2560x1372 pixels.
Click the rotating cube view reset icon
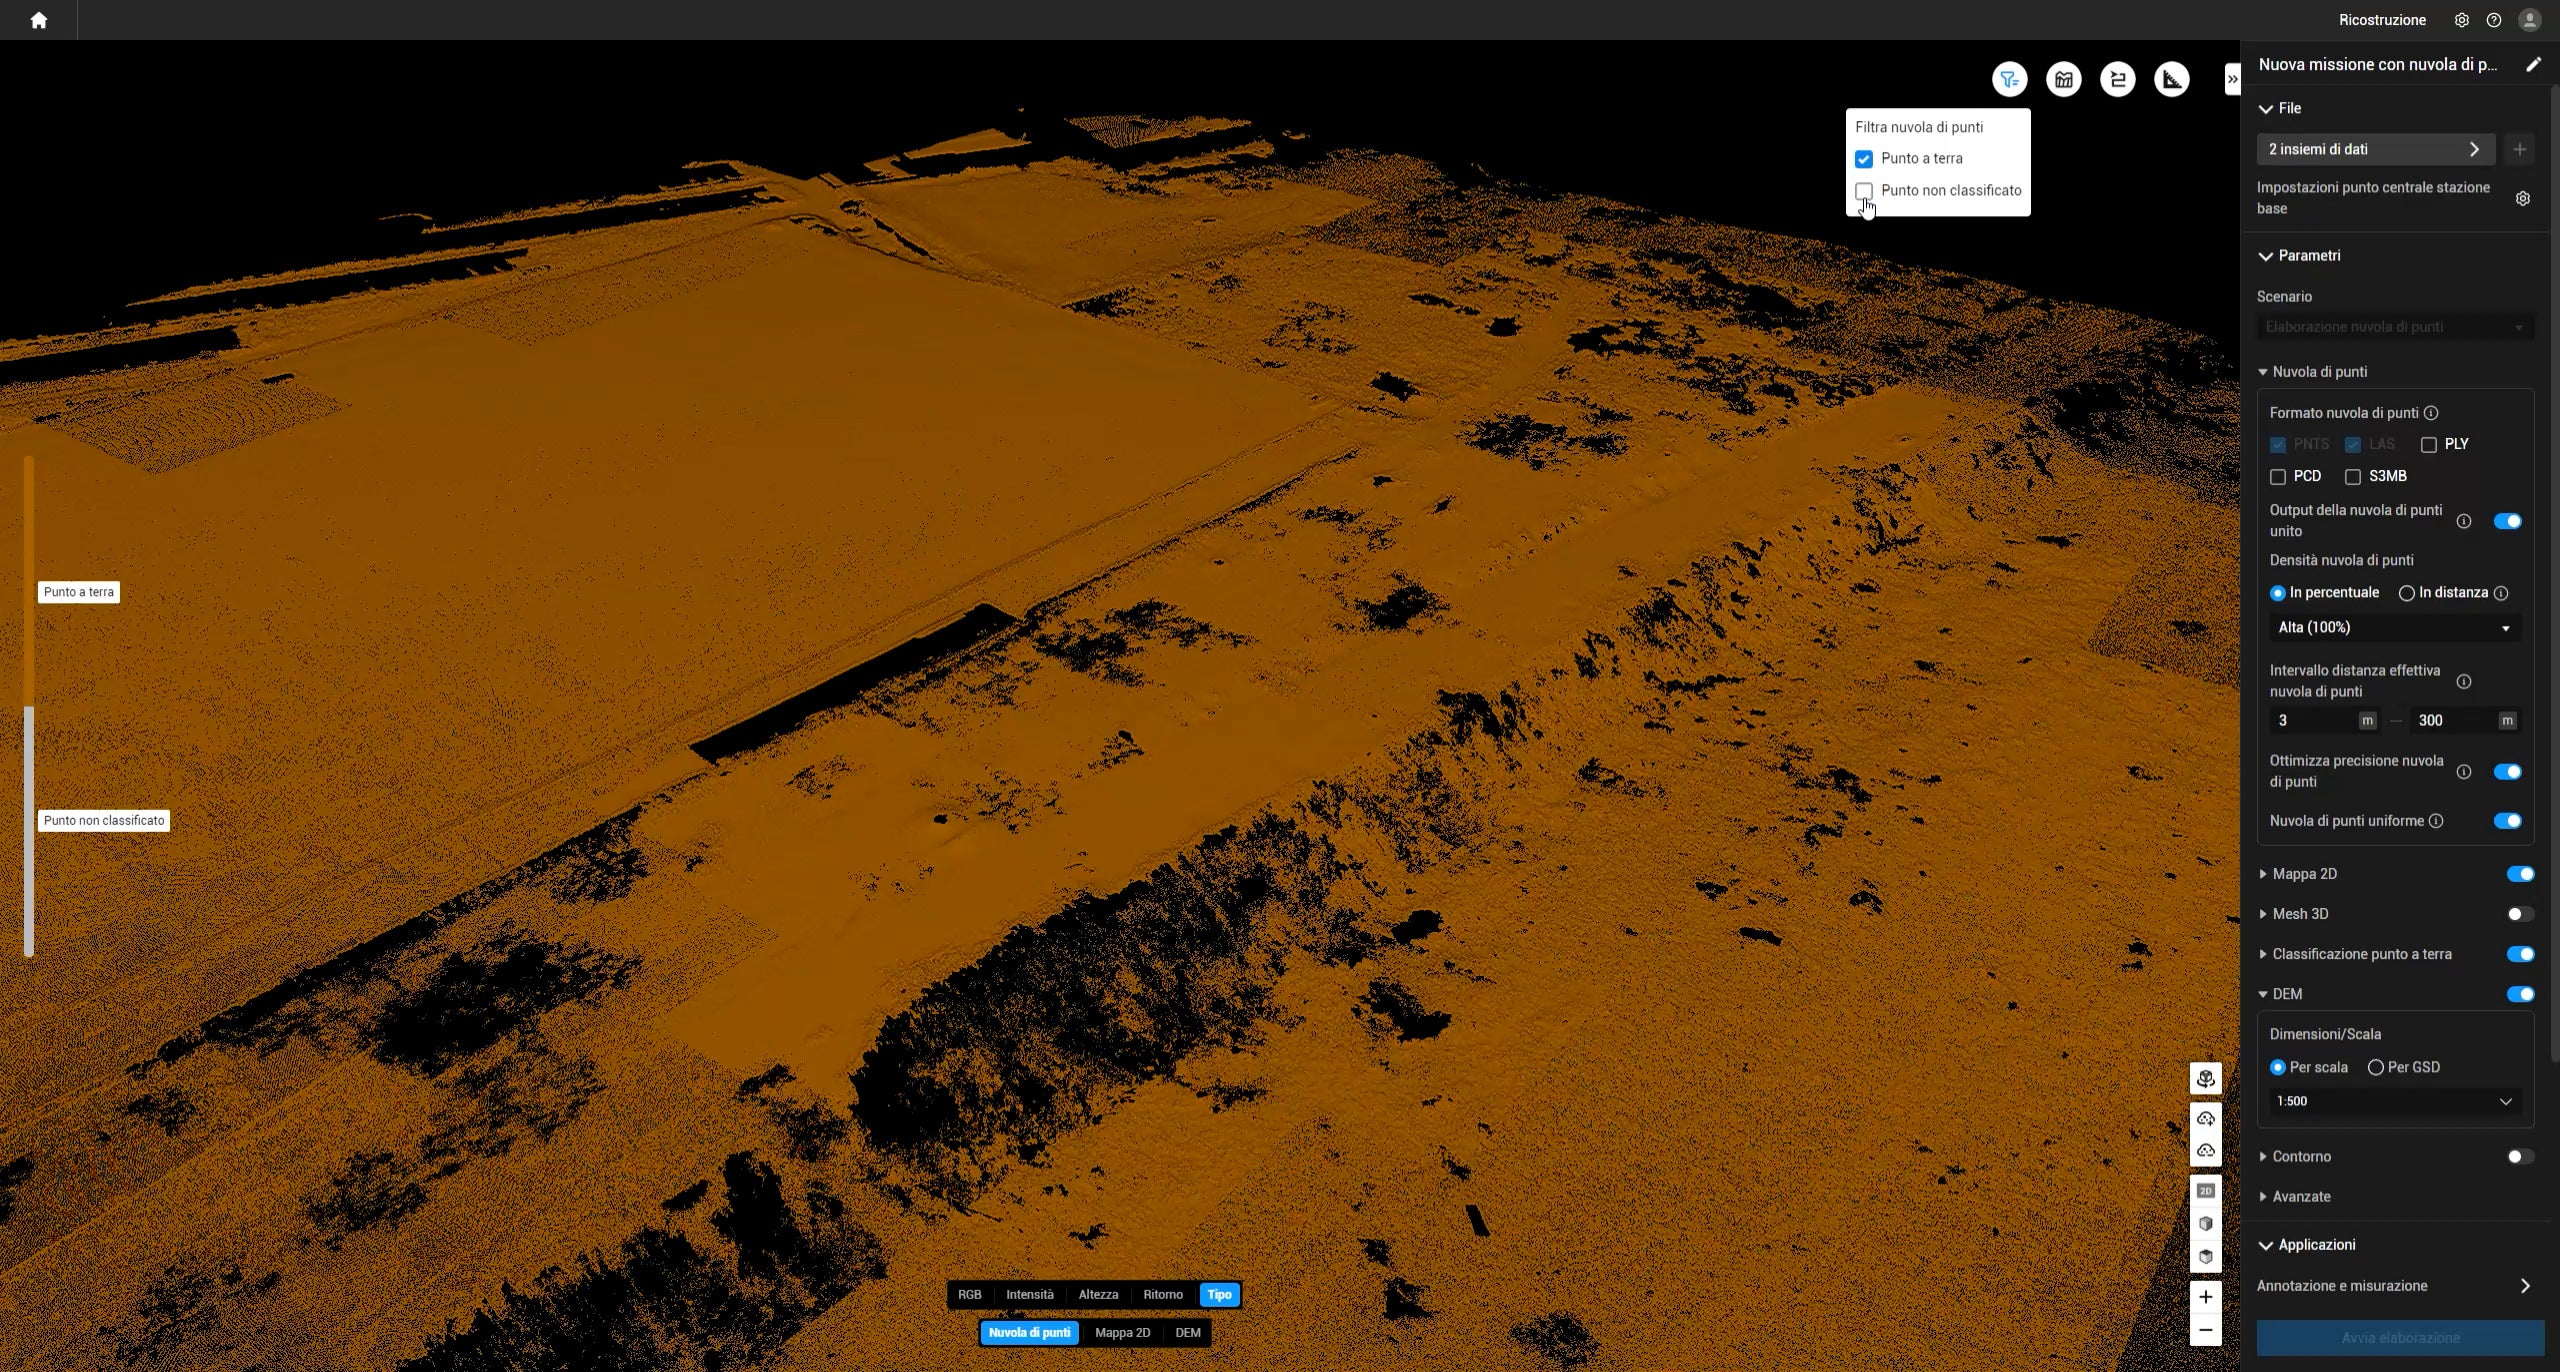click(x=2205, y=1078)
